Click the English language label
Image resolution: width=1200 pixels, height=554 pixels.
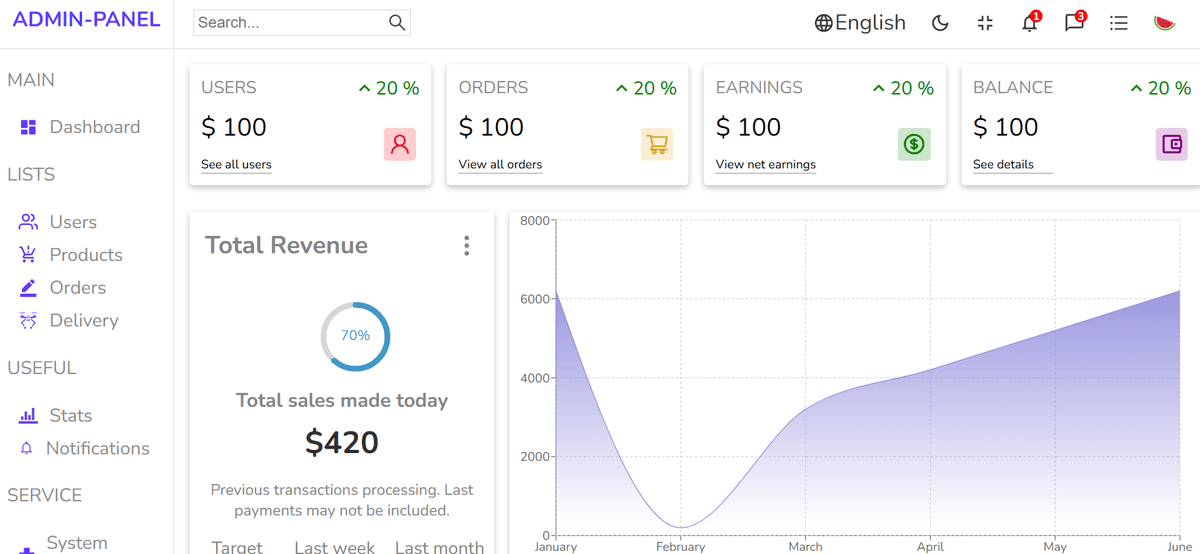(x=870, y=23)
